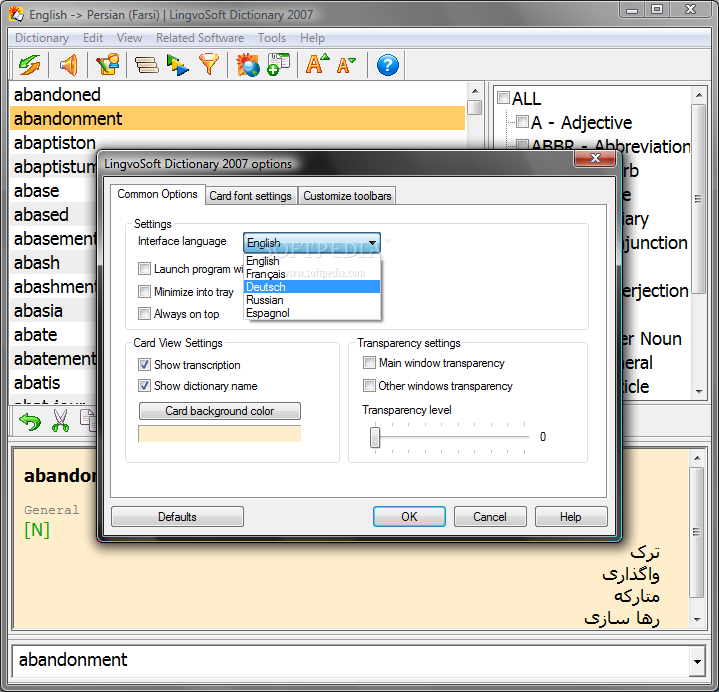
Task: Click the Transparency level slider handle
Action: pos(375,437)
